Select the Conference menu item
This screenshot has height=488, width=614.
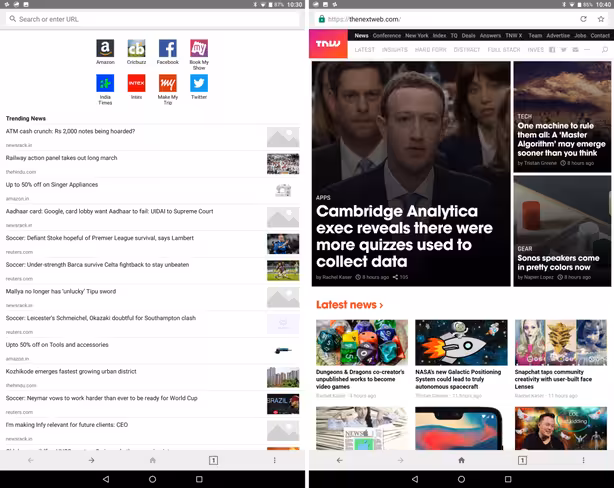(386, 36)
